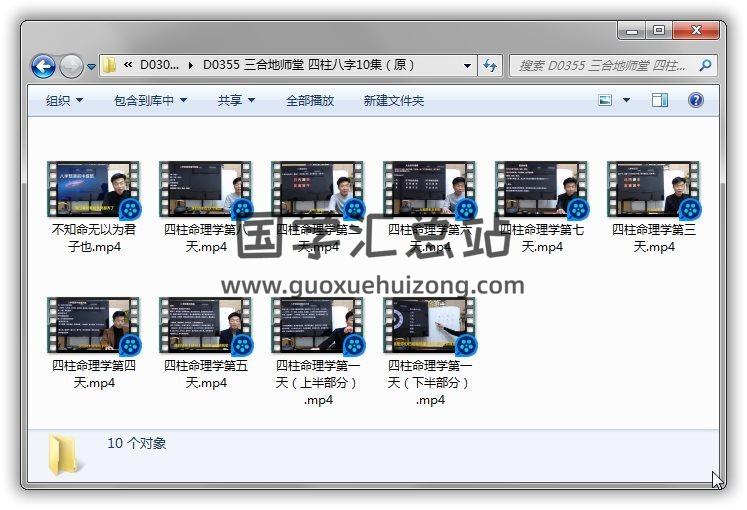Viewport: 747px width, 510px height.
Task: Click the magnifier search icon
Action: (x=705, y=65)
